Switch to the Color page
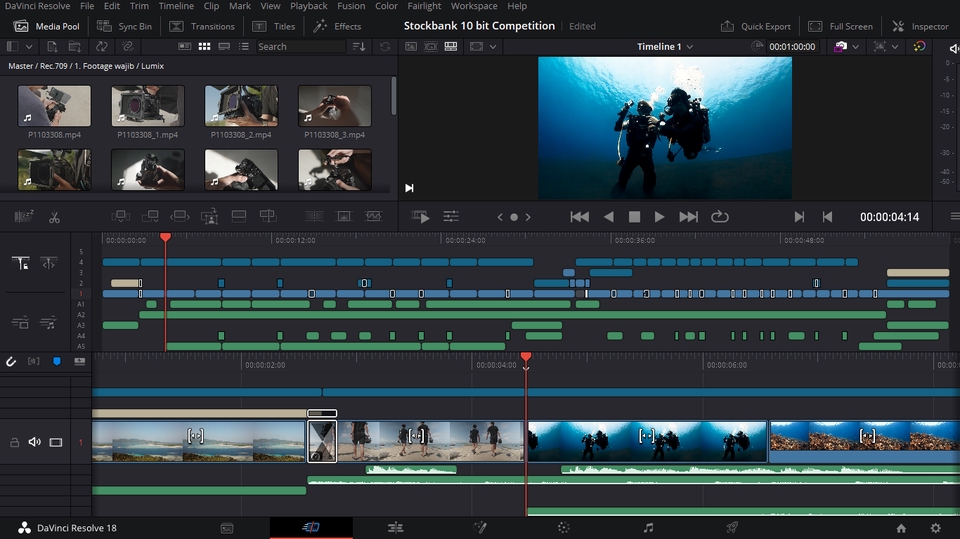Screen dimensions: 960x539 click(564, 528)
